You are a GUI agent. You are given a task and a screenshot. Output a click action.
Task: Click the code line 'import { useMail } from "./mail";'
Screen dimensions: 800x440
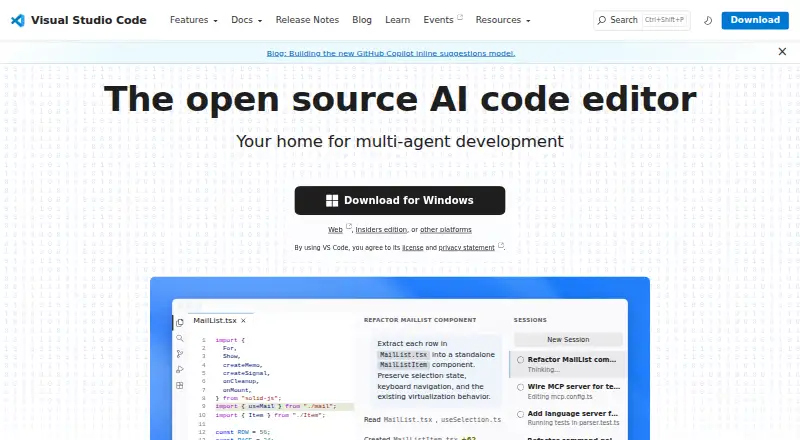click(x=276, y=406)
